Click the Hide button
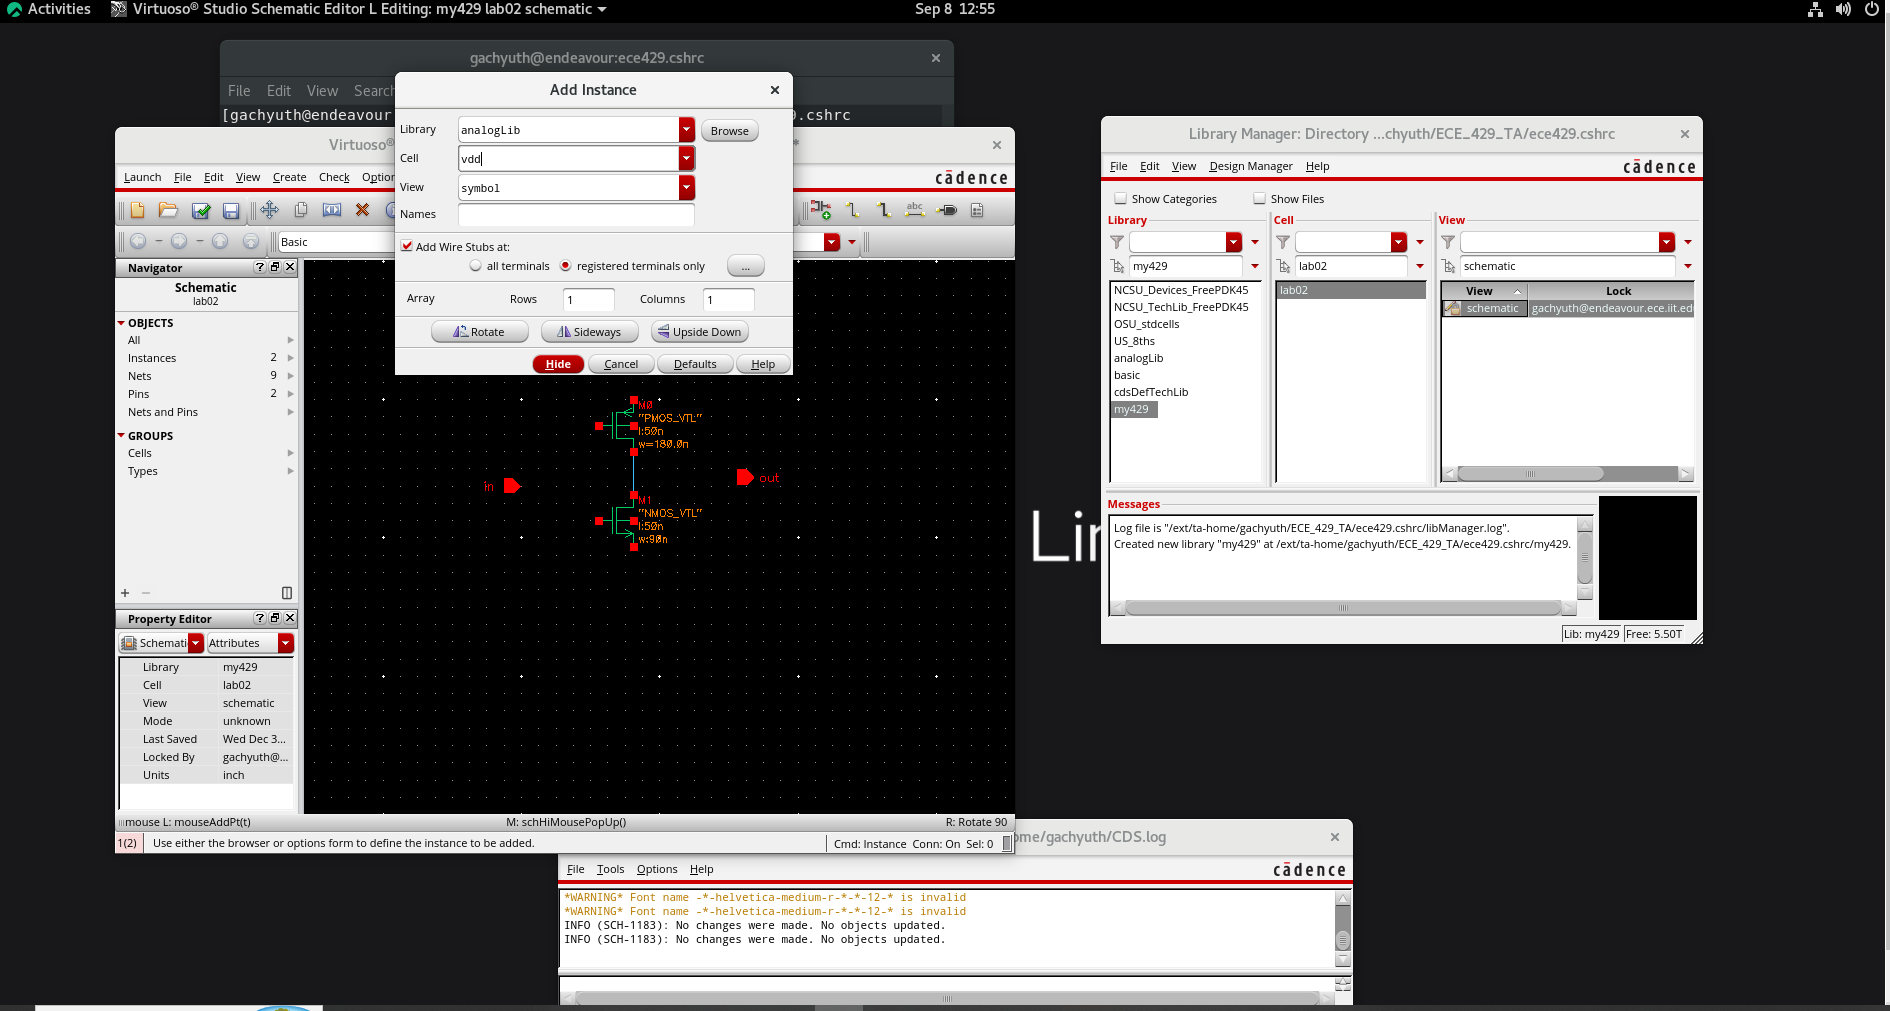This screenshot has height=1011, width=1890. [x=558, y=364]
